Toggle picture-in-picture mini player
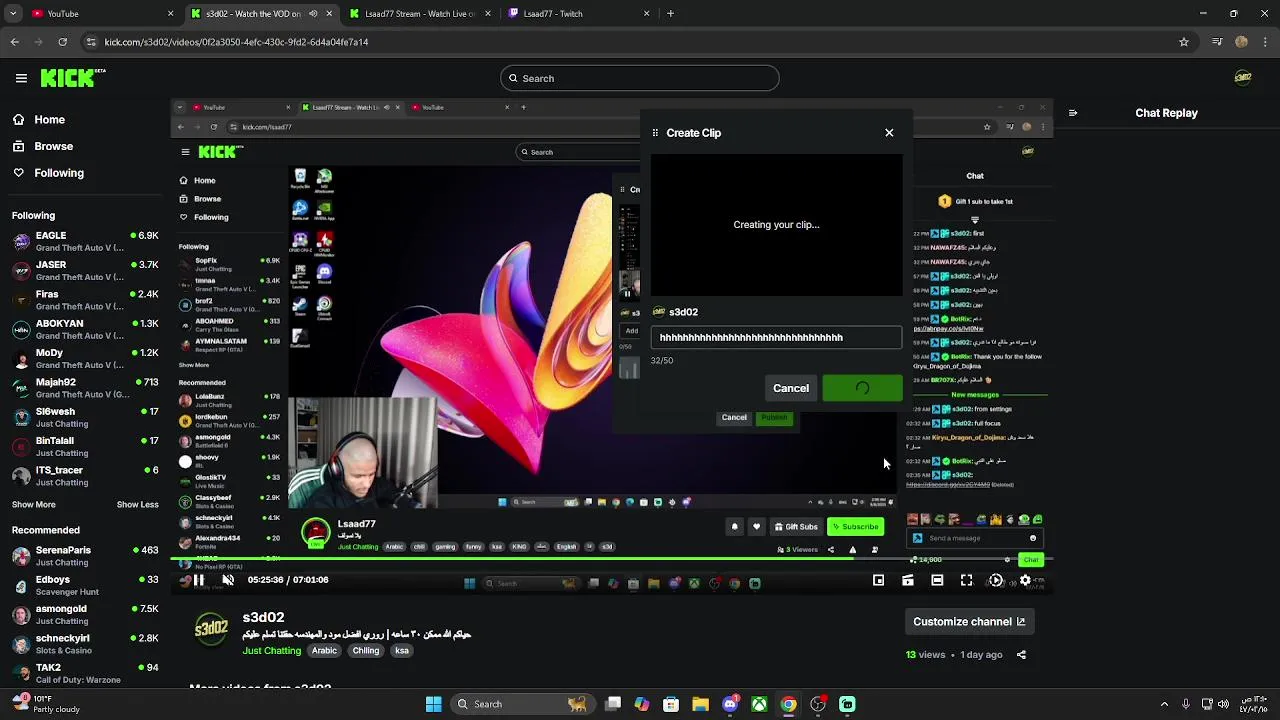Screen dimensions: 1280x720 tap(878, 580)
